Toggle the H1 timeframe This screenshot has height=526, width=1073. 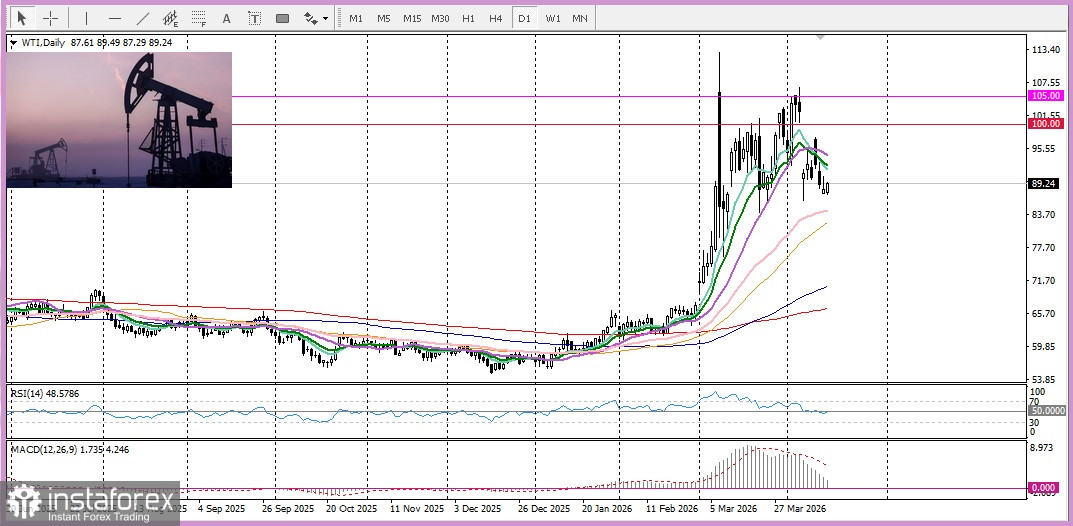[x=468, y=18]
